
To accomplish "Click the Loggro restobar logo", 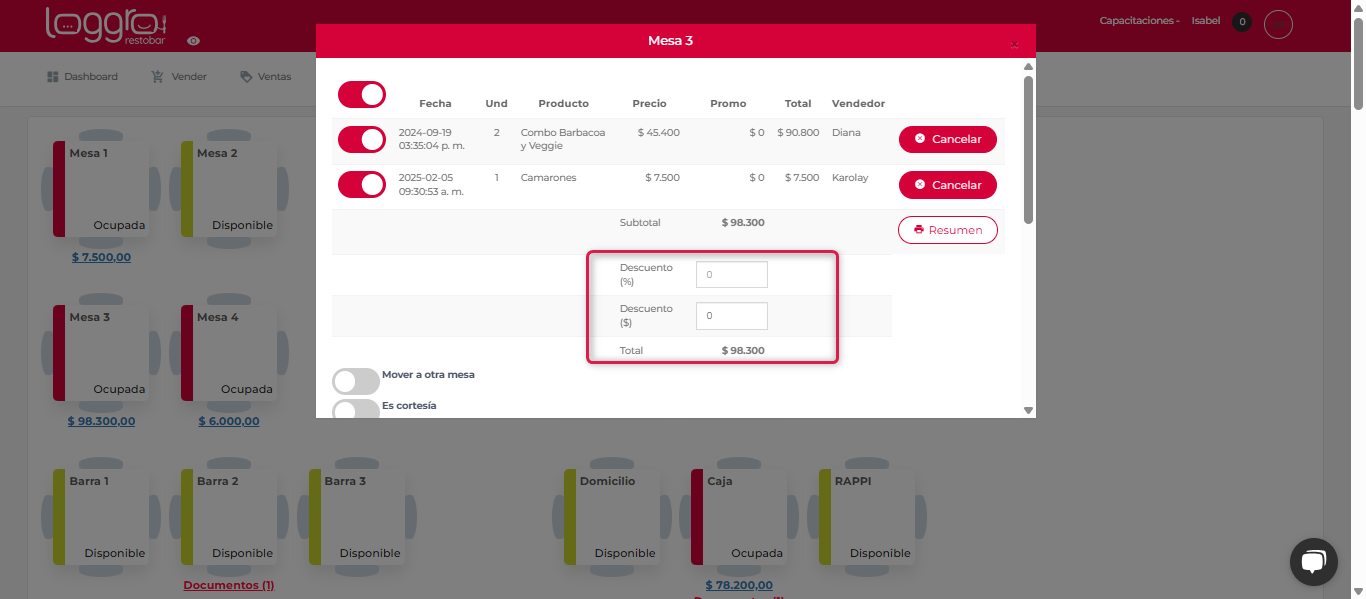I will pyautogui.click(x=106, y=25).
